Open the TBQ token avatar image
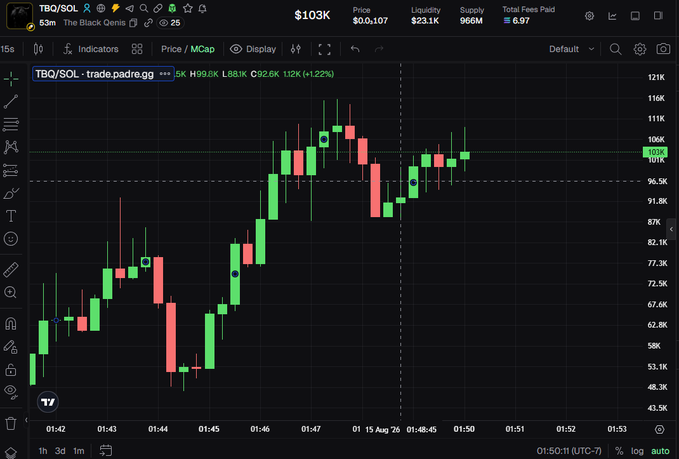The height and width of the screenshot is (459, 679). point(19,16)
